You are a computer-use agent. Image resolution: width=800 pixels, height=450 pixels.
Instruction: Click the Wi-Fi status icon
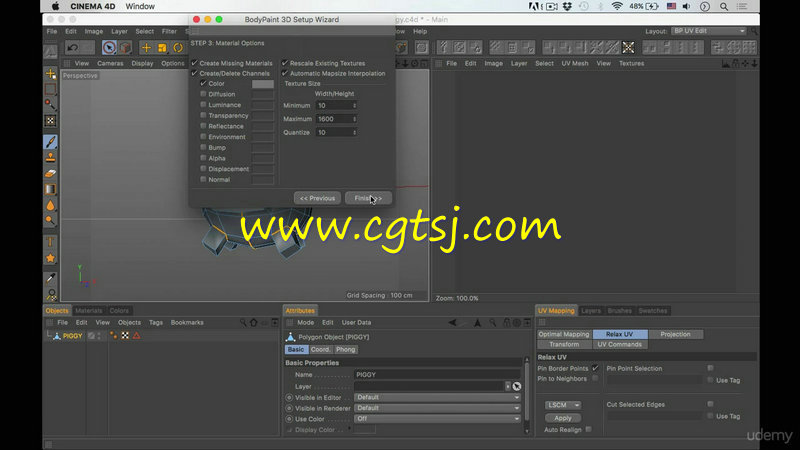click(617, 7)
